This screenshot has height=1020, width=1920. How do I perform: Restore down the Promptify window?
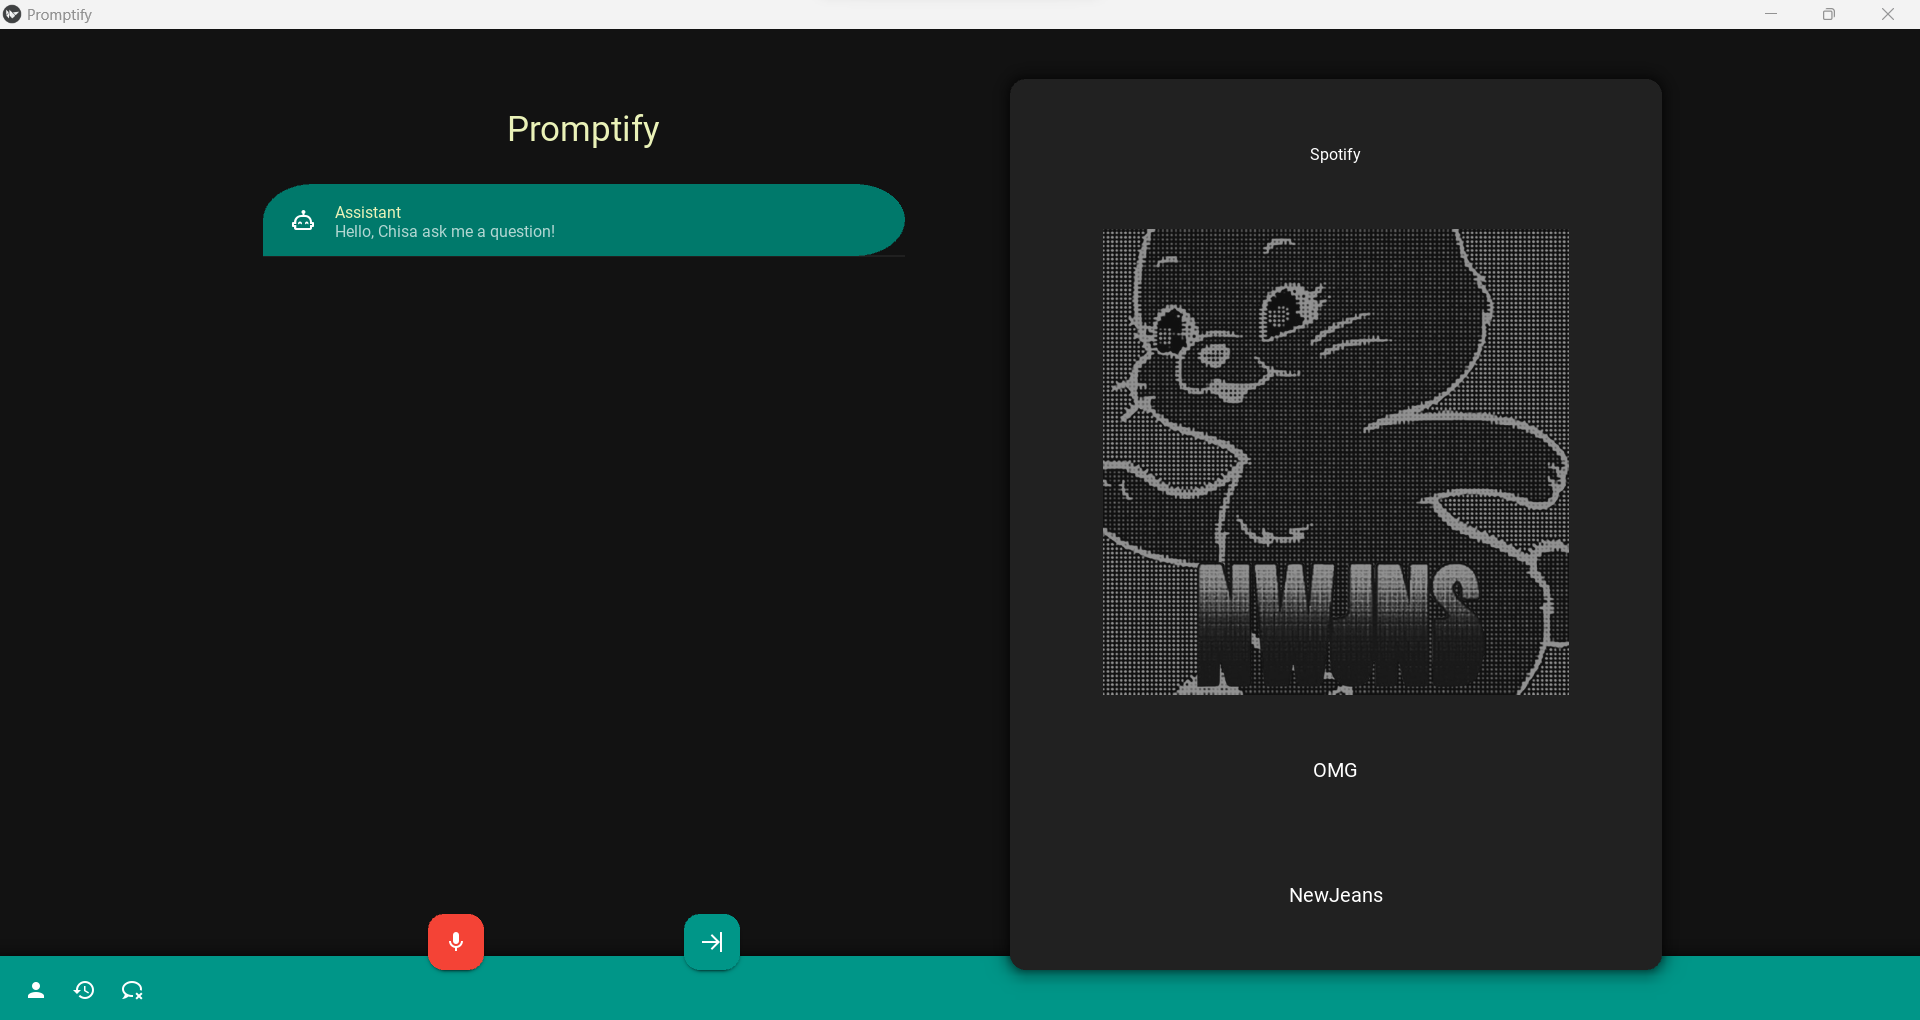(x=1829, y=14)
